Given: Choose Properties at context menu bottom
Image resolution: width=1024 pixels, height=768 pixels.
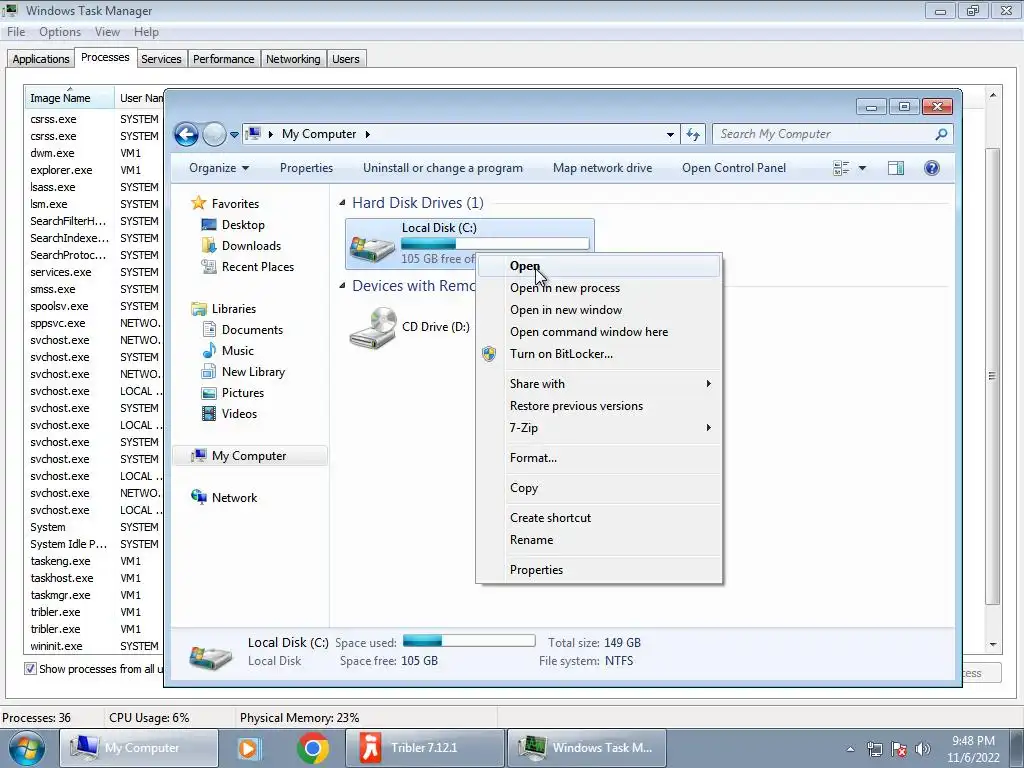Looking at the screenshot, I should coord(599,570).
